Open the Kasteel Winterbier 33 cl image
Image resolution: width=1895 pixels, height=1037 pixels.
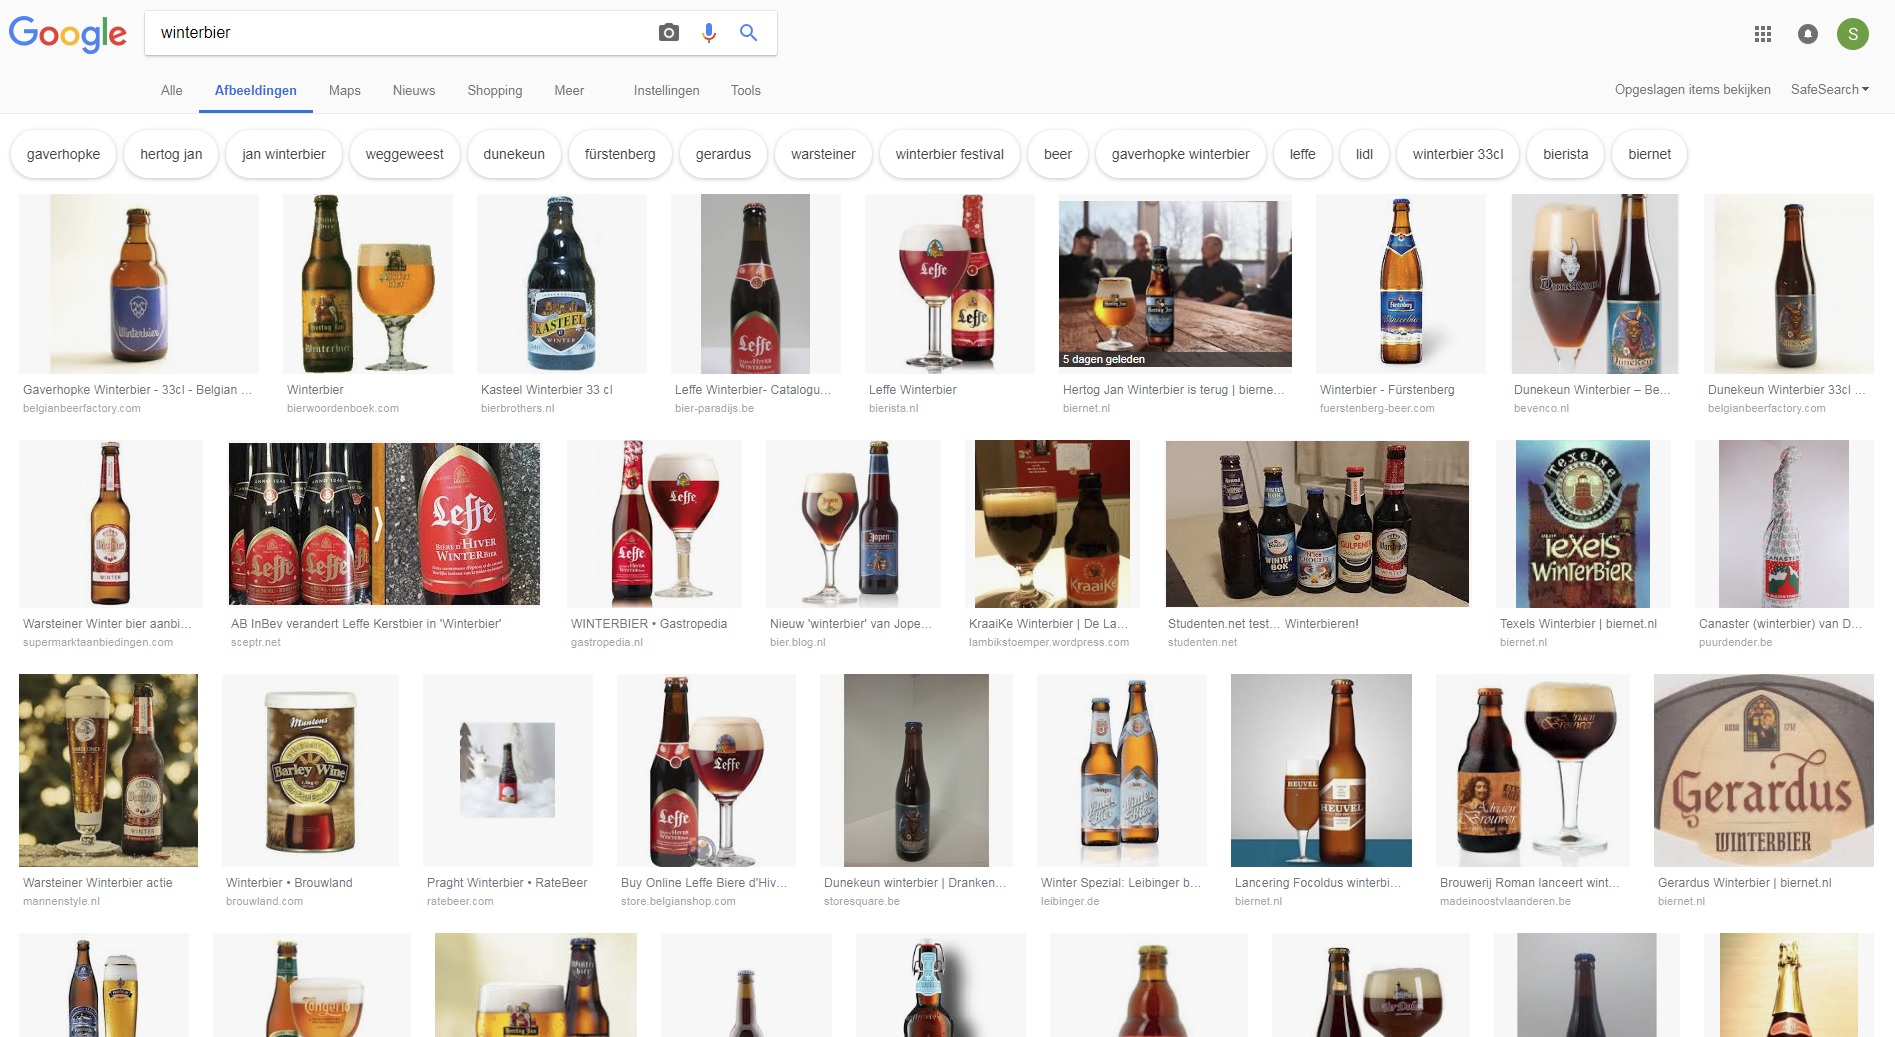click(562, 284)
